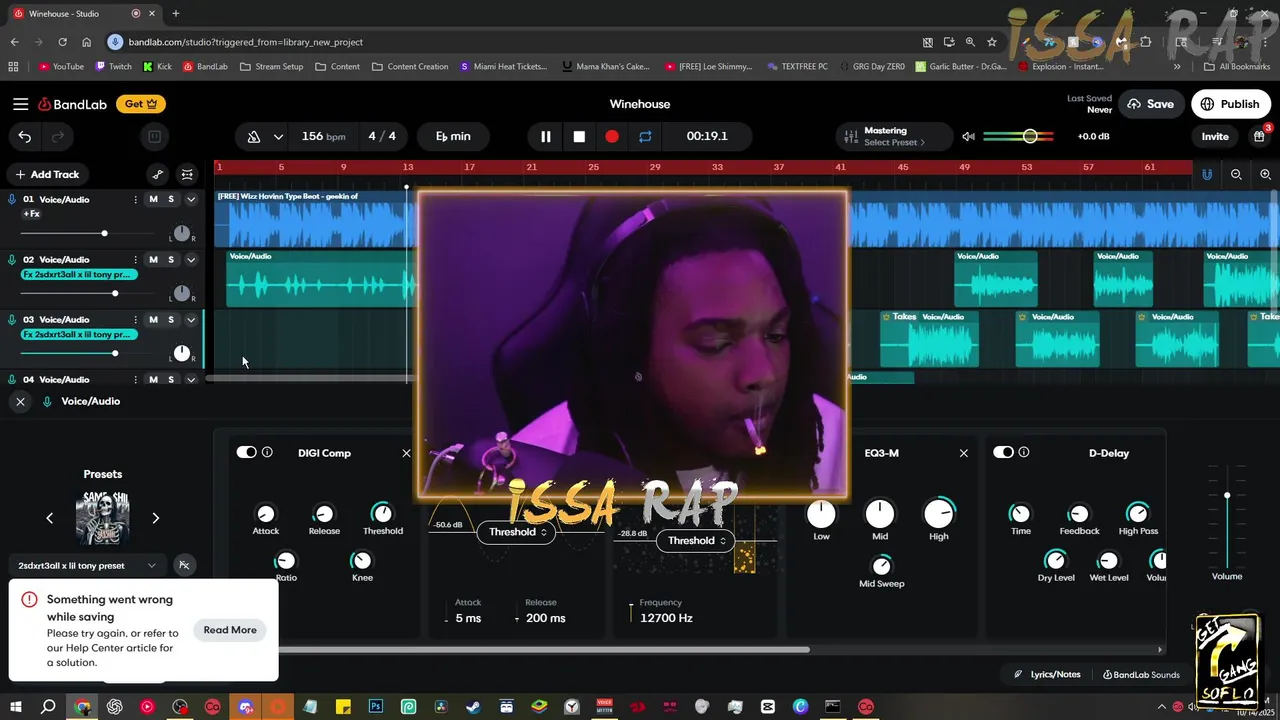The image size is (1280, 720).
Task: Go to previous preset arrow
Action: point(50,518)
